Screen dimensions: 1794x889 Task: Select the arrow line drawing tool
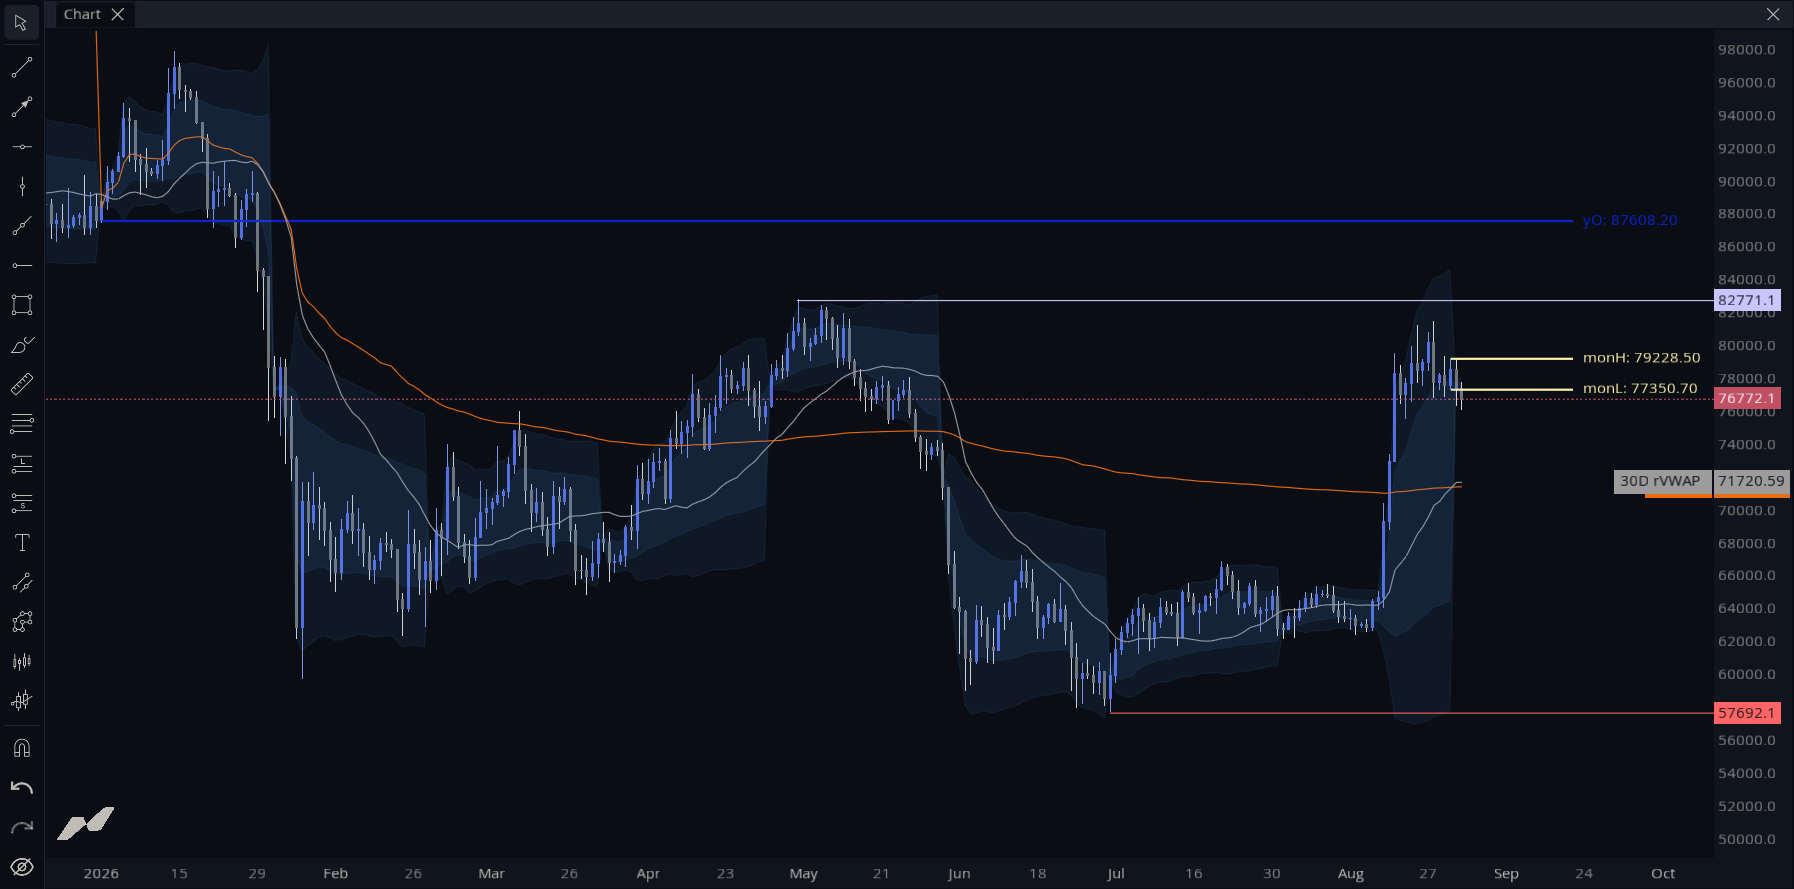click(21, 107)
